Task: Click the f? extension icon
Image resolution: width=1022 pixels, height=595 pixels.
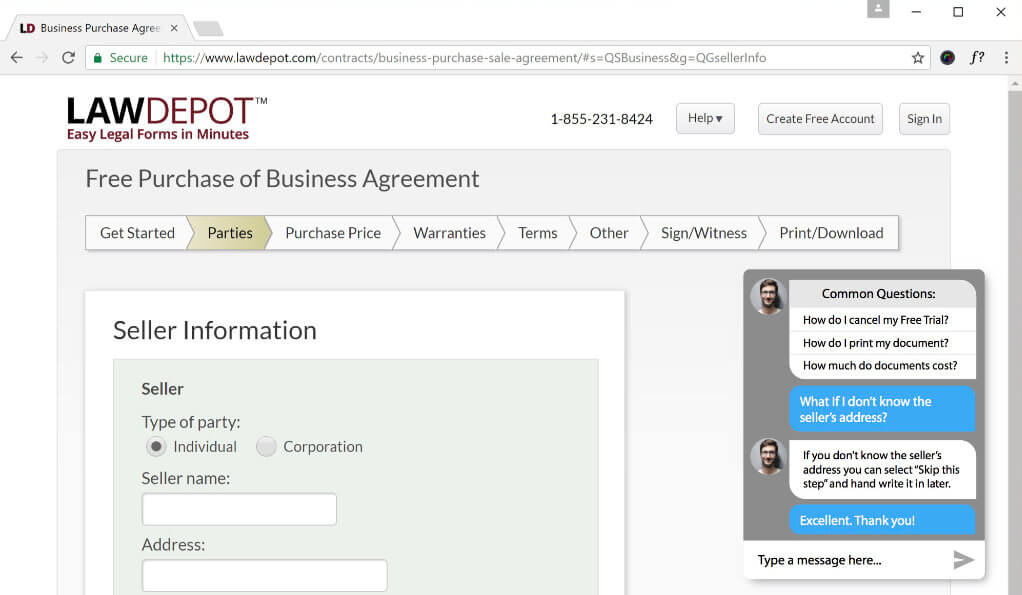Action: tap(977, 58)
